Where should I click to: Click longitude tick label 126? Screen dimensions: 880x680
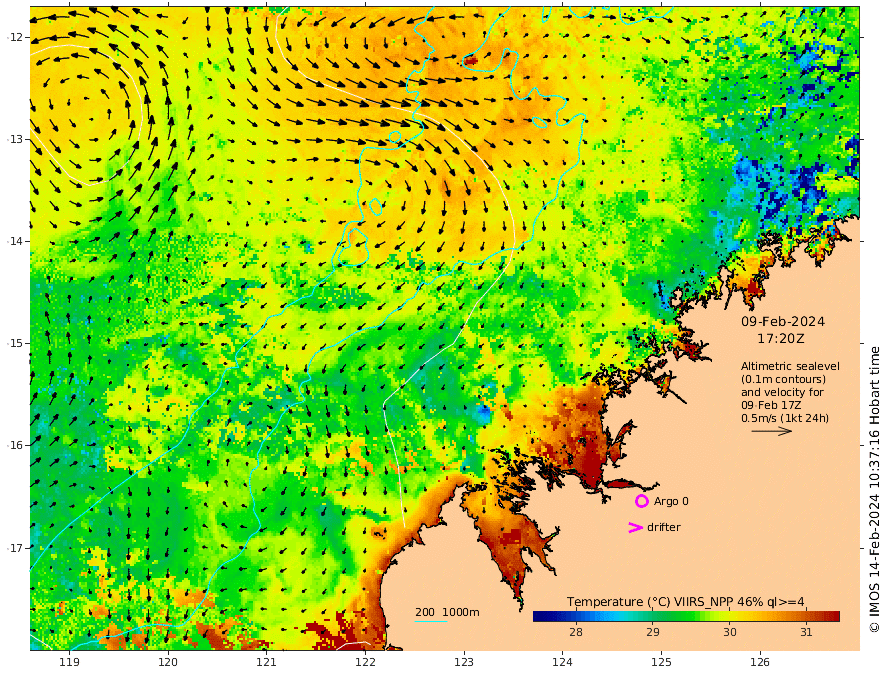(x=760, y=662)
